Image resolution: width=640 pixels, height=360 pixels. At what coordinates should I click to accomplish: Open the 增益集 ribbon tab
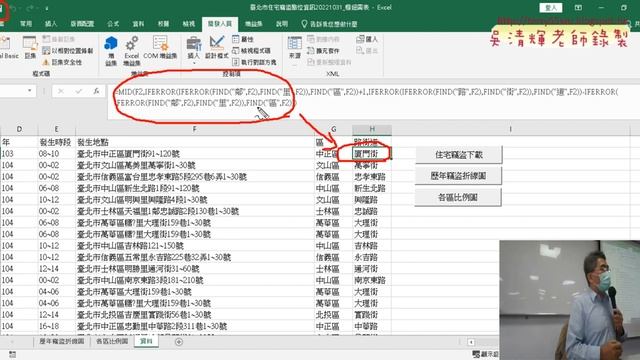coord(253,24)
